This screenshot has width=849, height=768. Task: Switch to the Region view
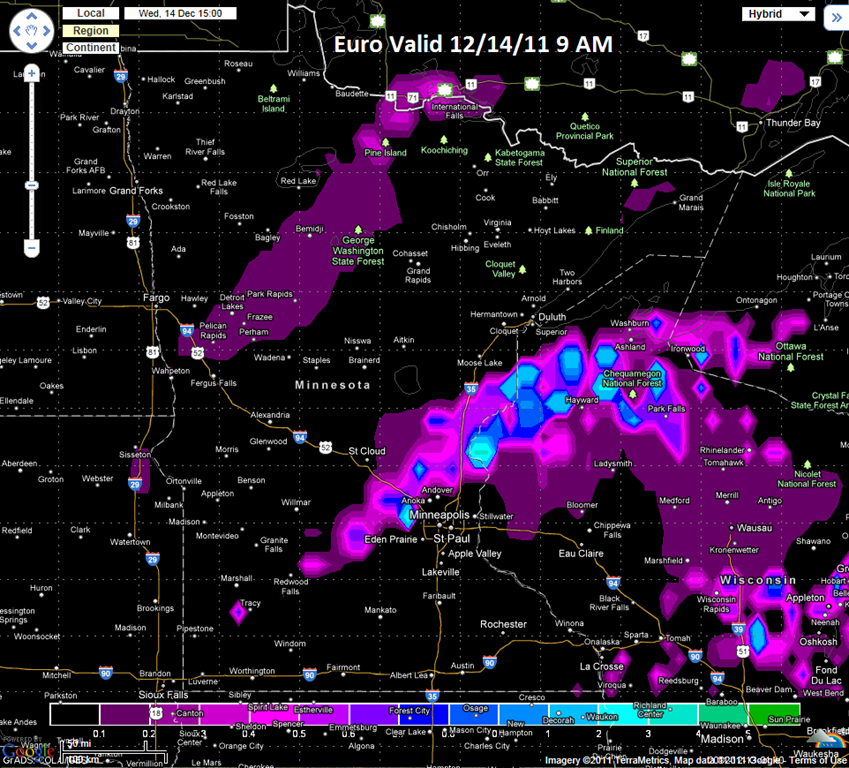click(91, 31)
